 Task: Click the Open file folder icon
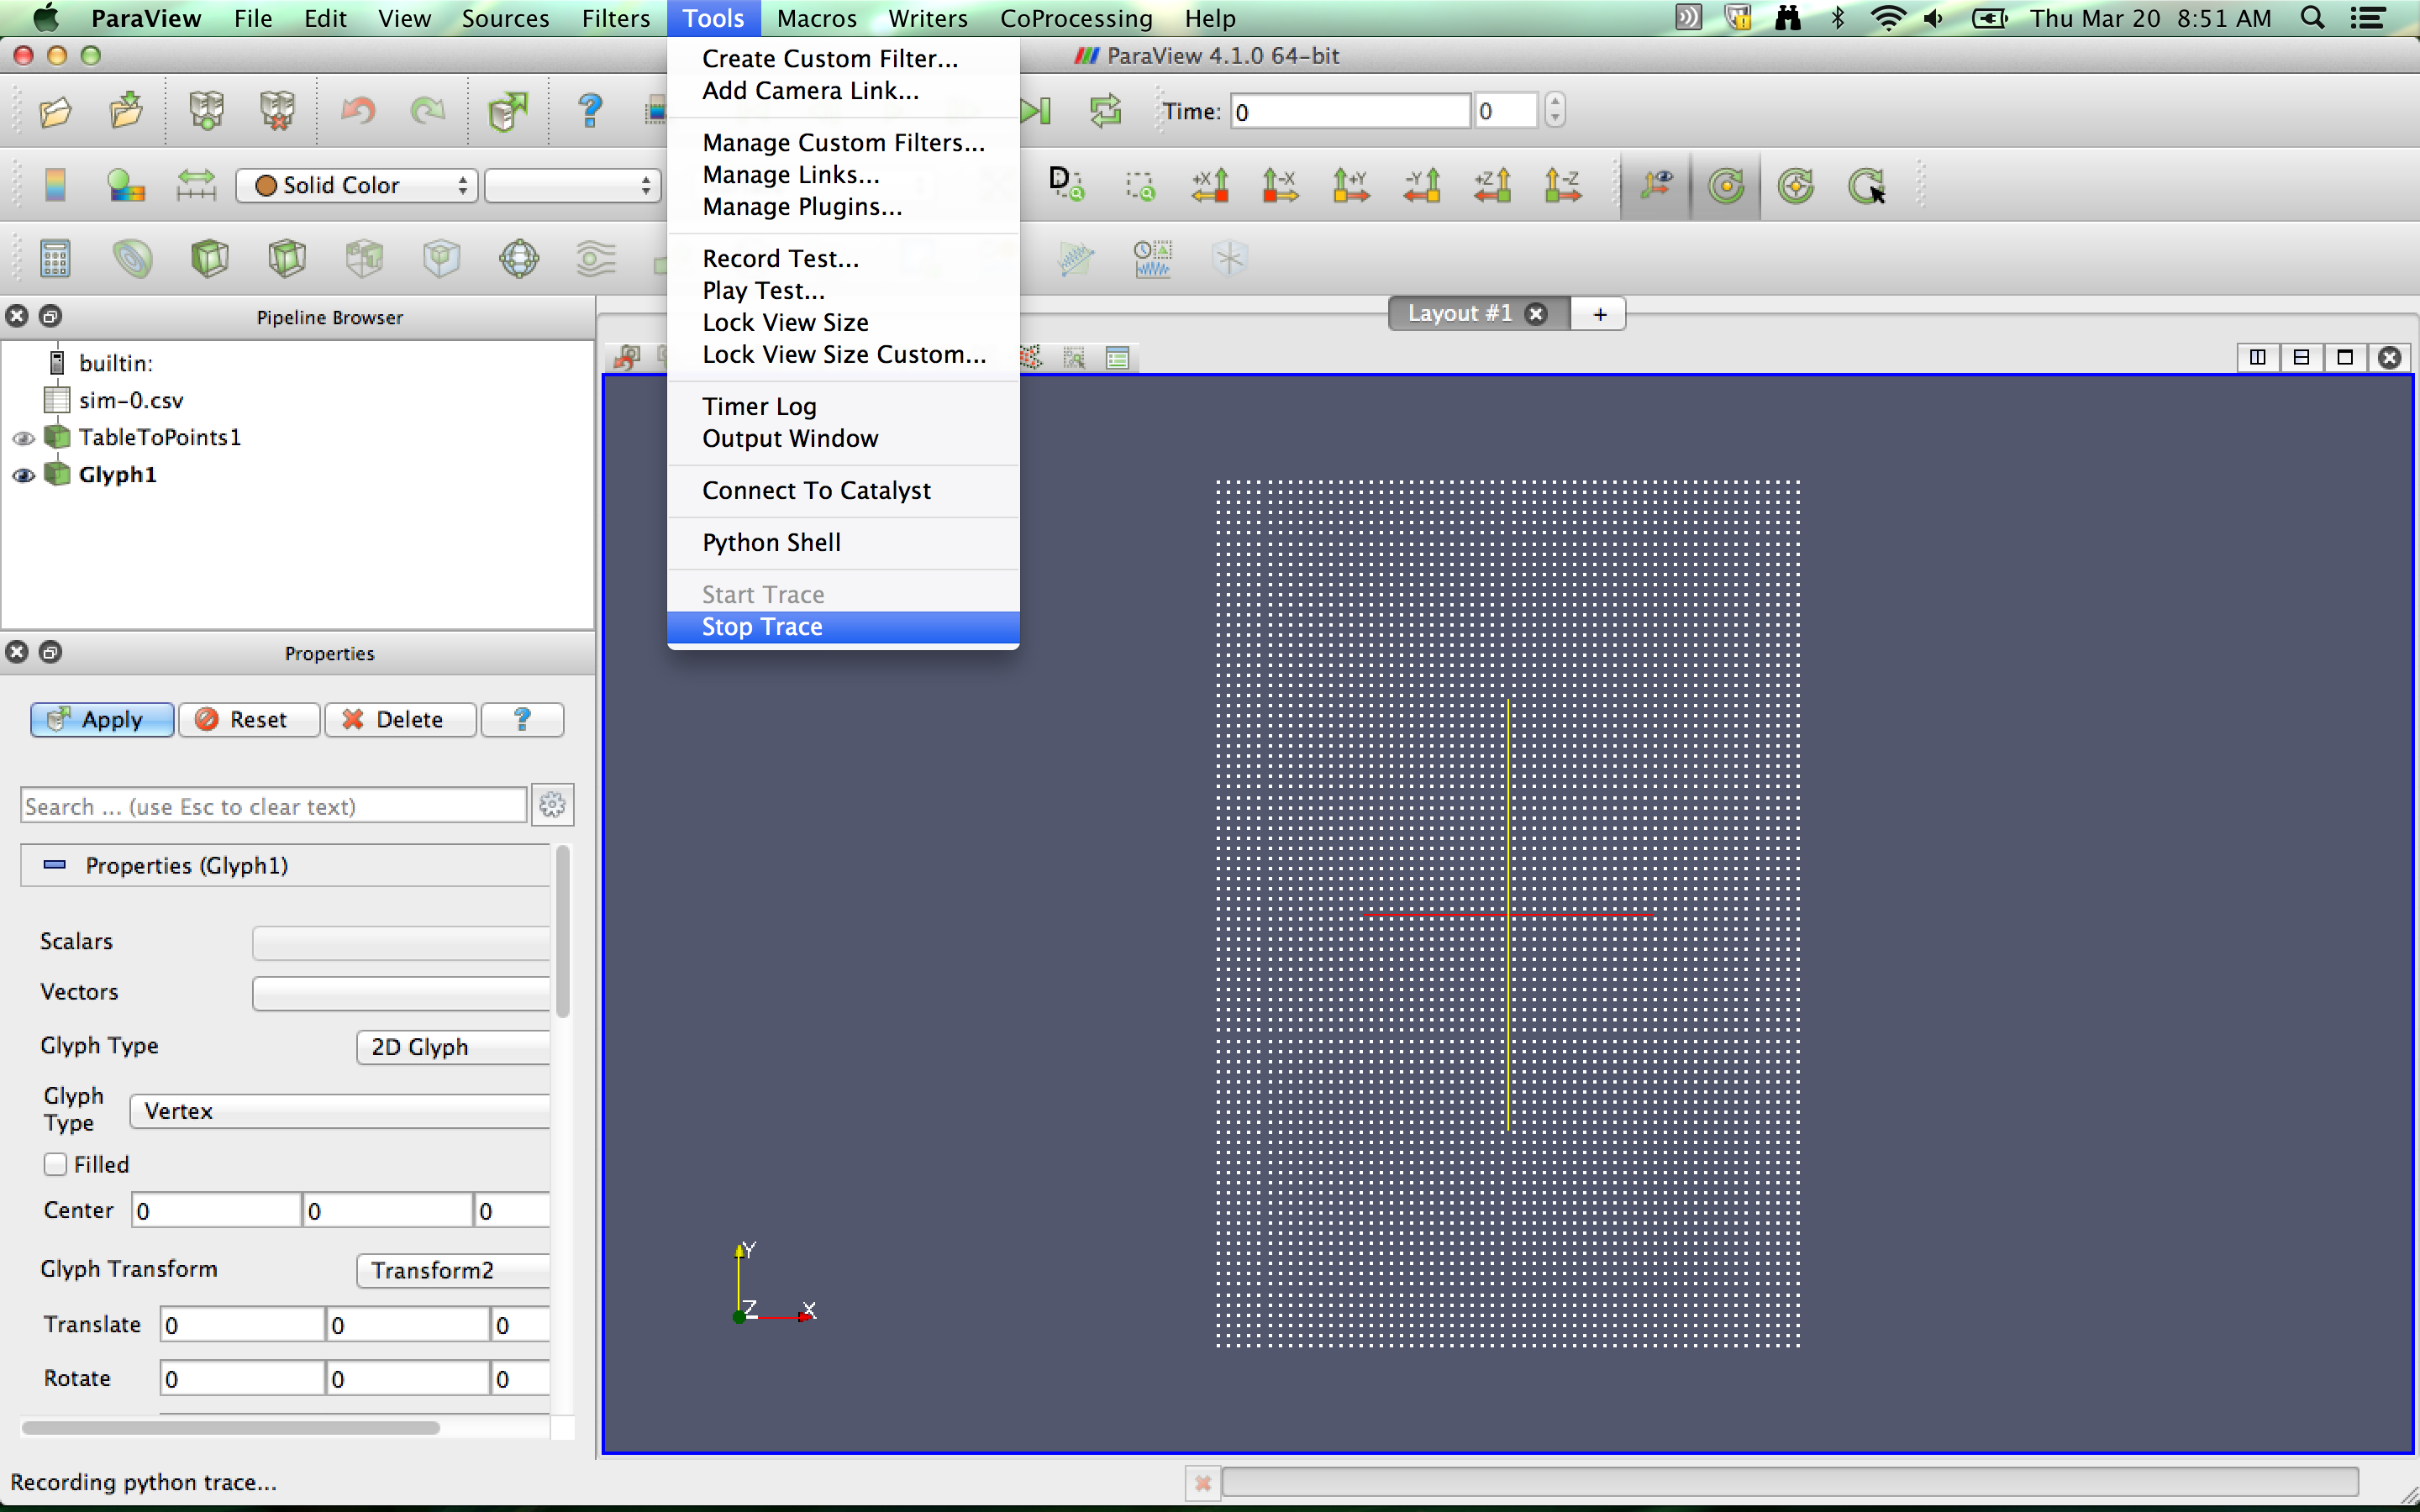56,111
